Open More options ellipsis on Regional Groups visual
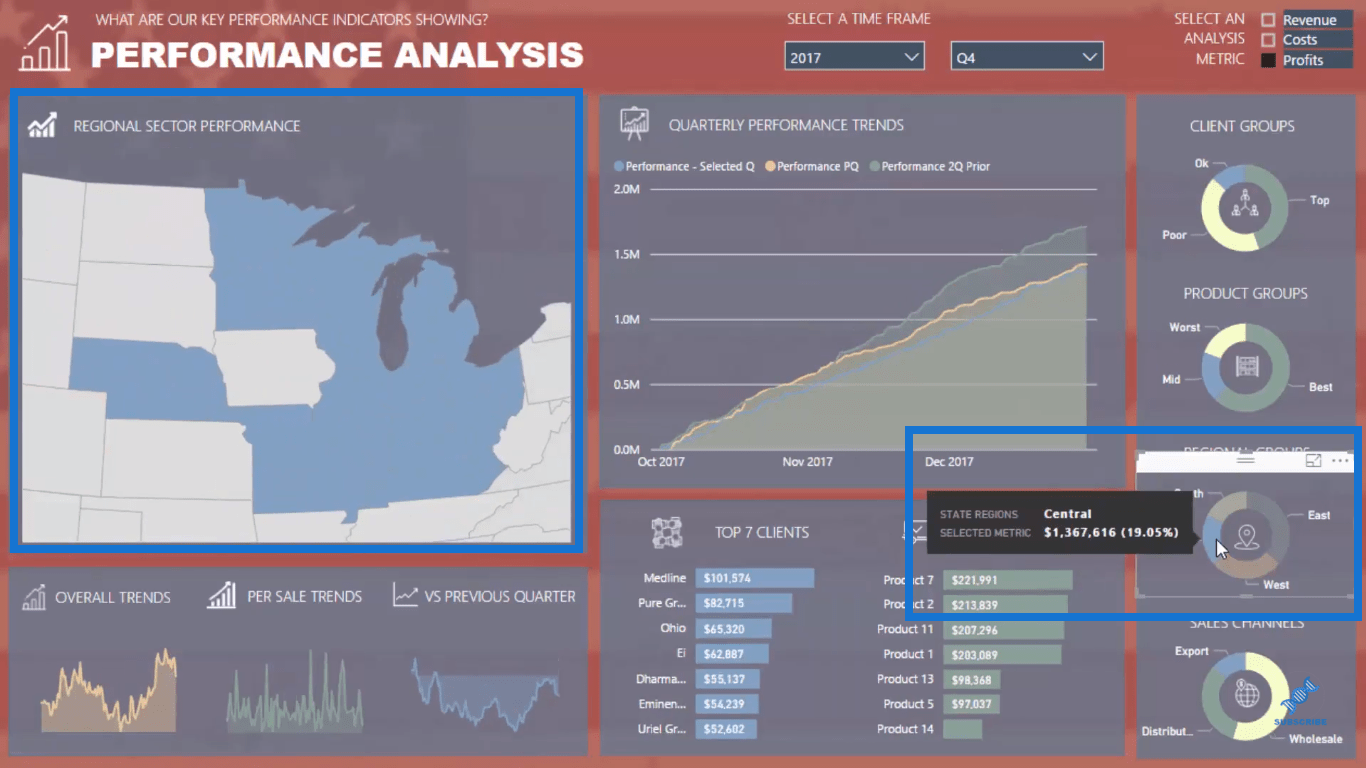Image resolution: width=1366 pixels, height=768 pixels. (x=1340, y=460)
